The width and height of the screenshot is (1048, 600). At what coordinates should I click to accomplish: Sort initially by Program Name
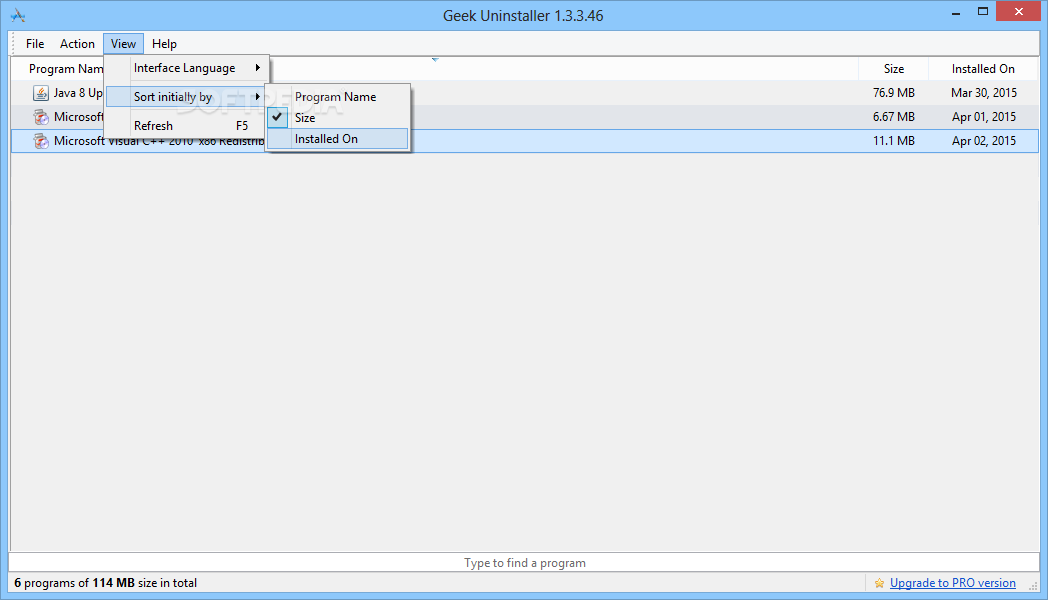click(338, 97)
